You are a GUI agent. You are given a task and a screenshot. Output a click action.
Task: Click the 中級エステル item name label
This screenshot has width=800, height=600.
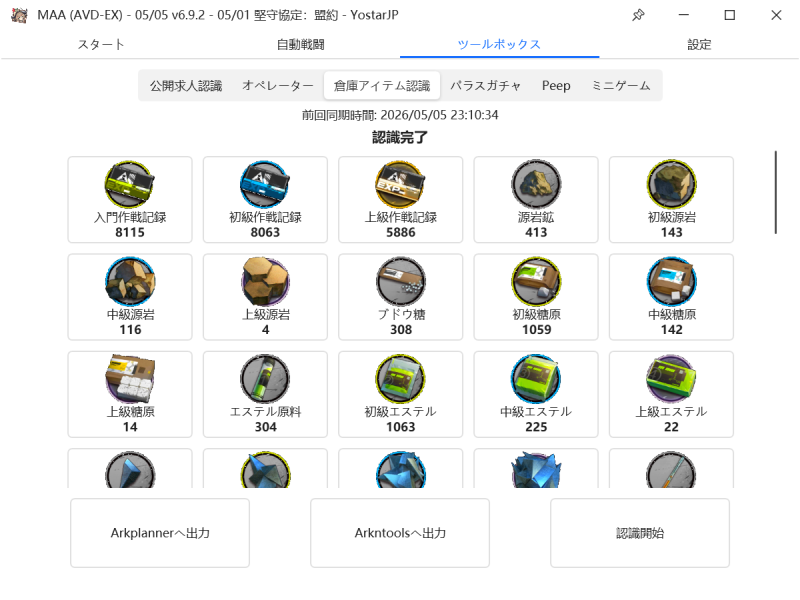pyautogui.click(x=536, y=412)
